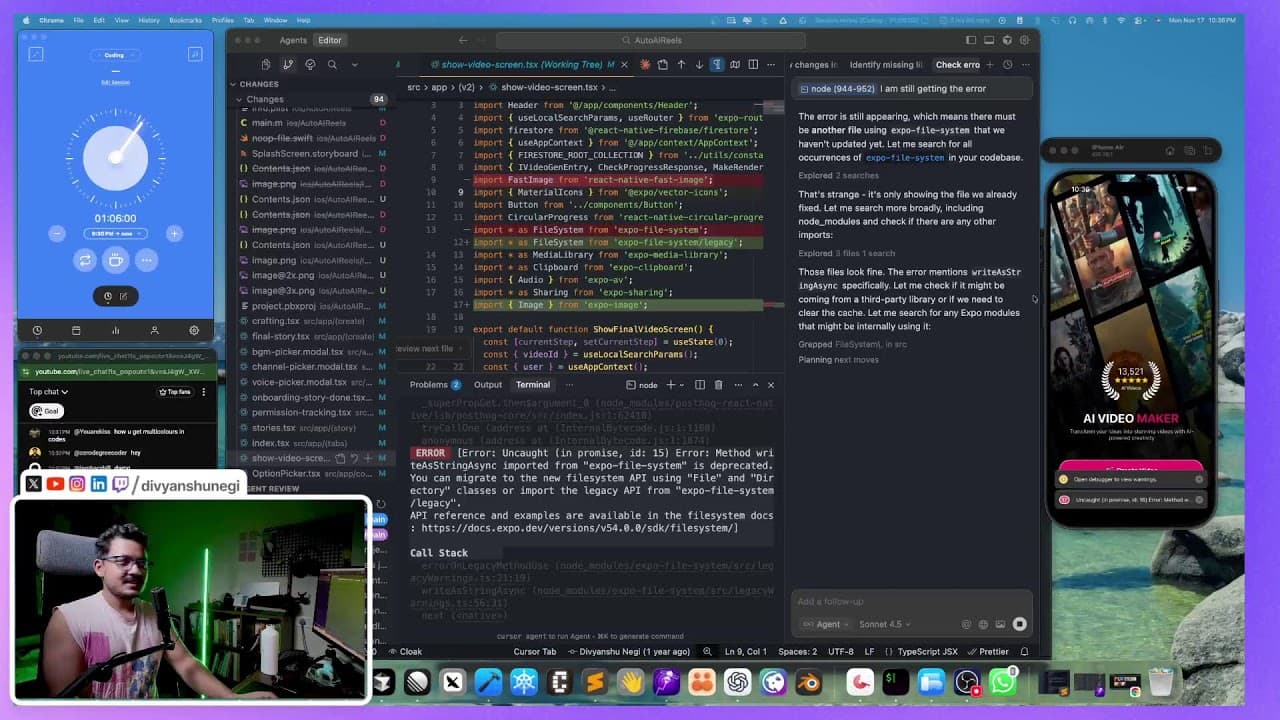Select the Remote Explorer globe icon

click(x=311, y=64)
